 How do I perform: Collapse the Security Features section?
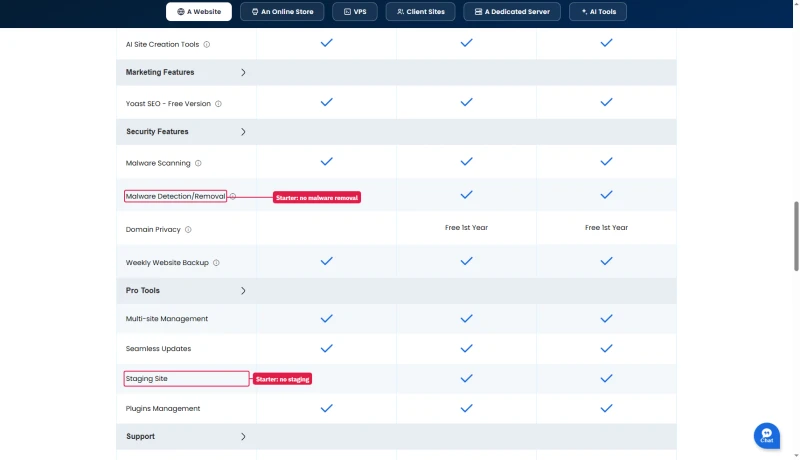(243, 132)
